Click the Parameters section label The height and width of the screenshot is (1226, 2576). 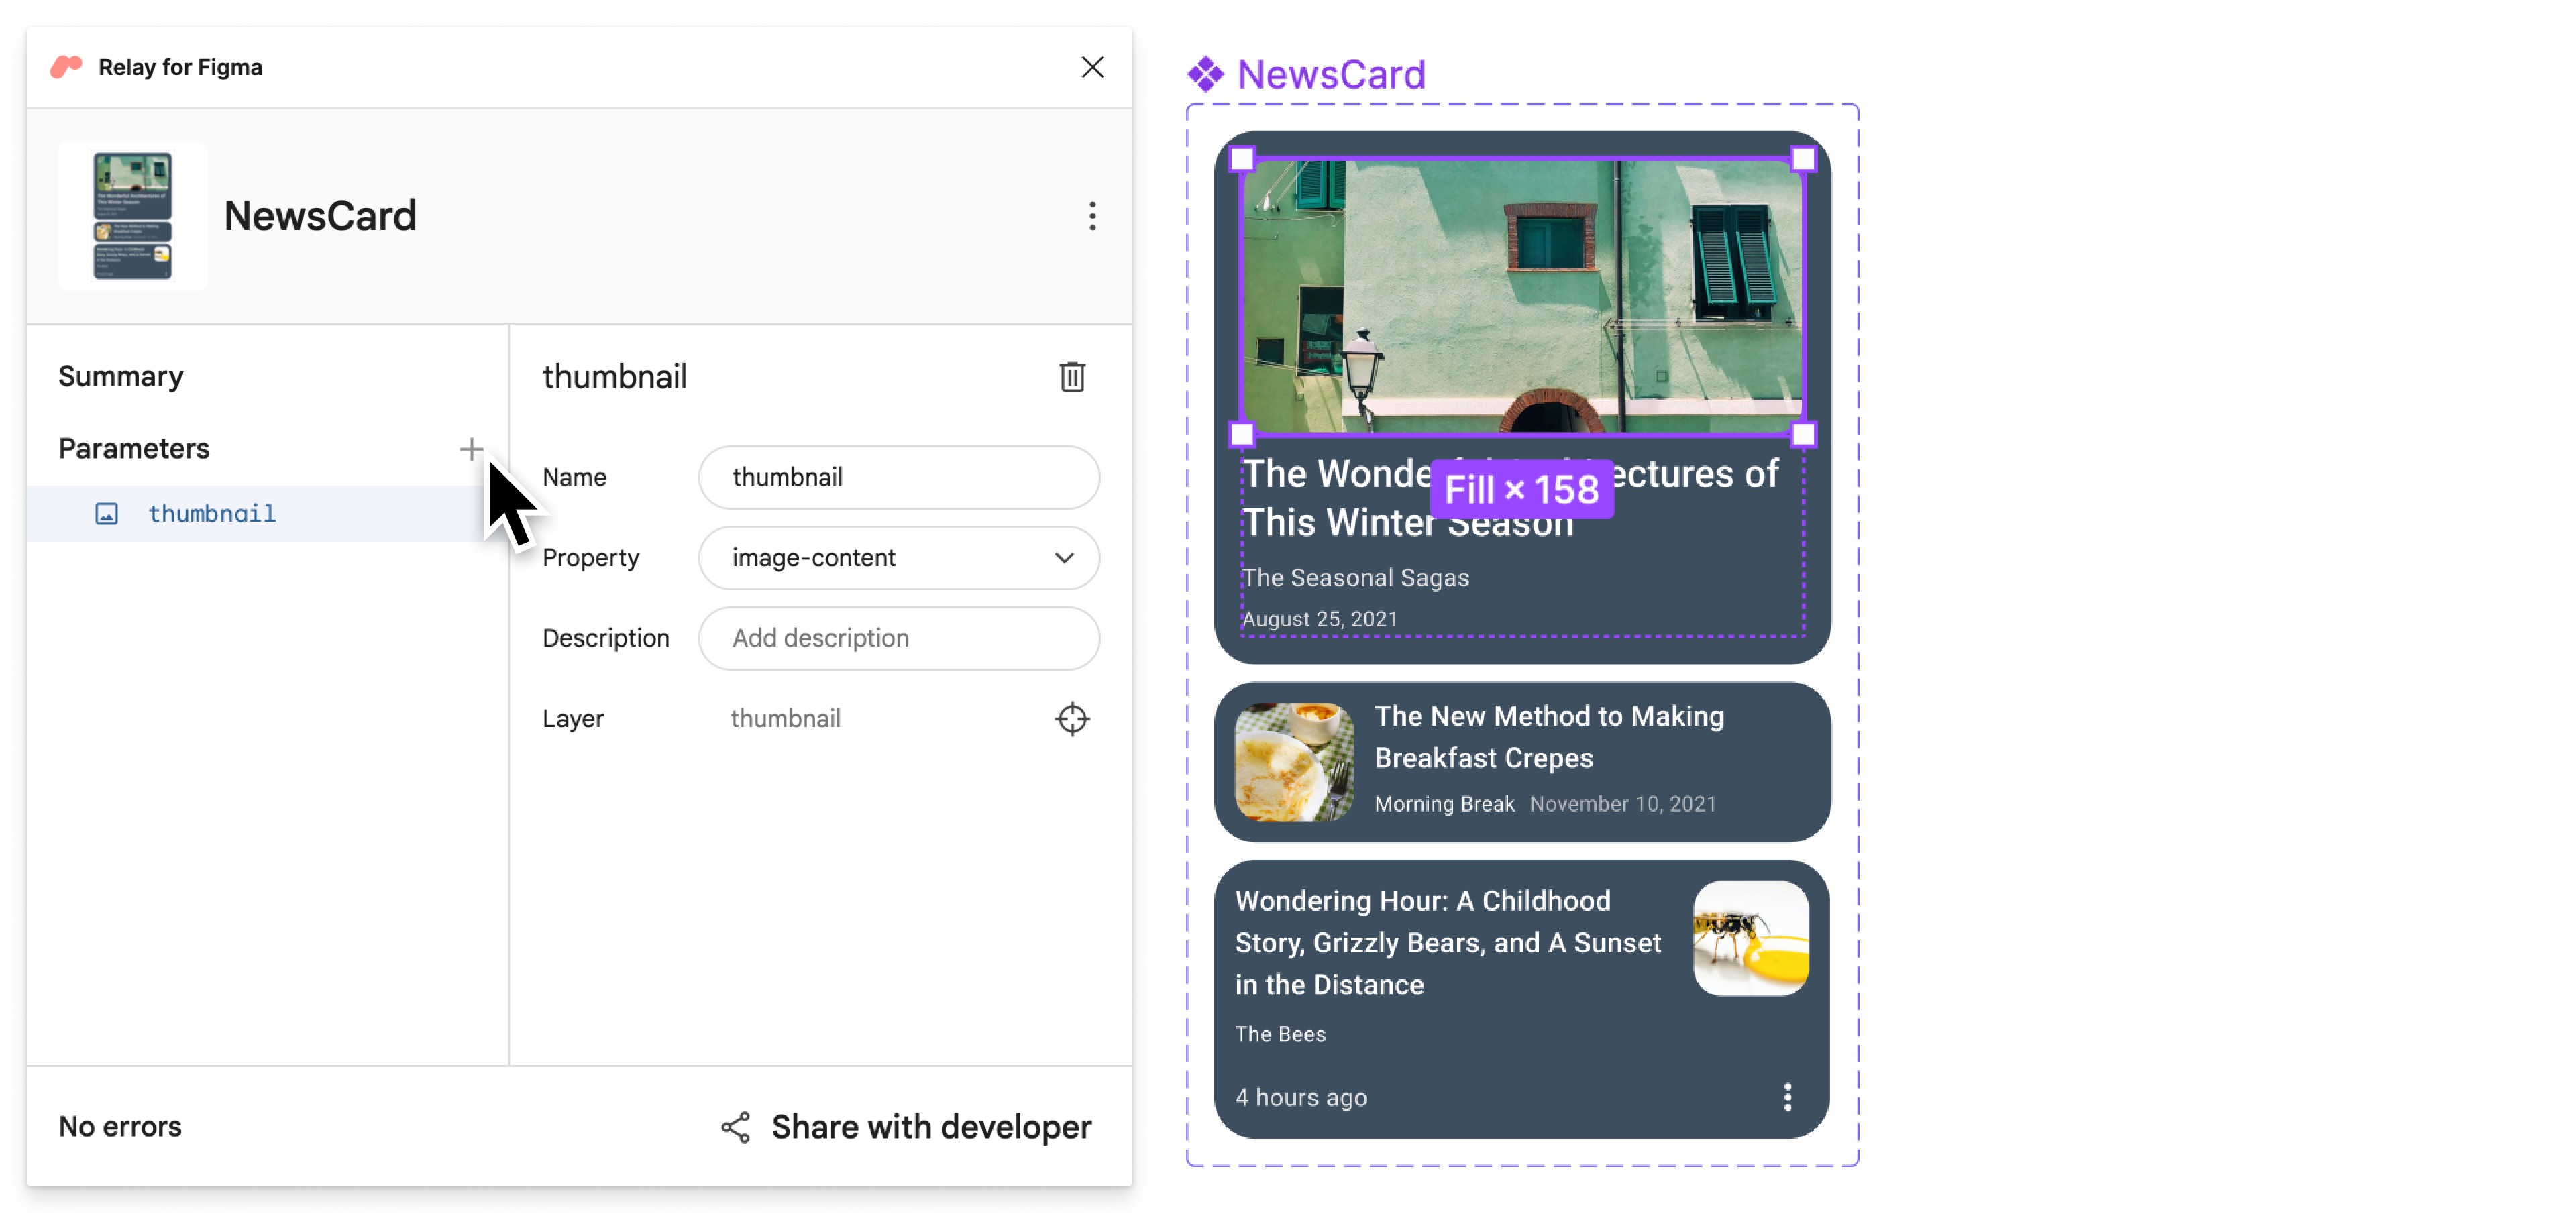coord(135,447)
